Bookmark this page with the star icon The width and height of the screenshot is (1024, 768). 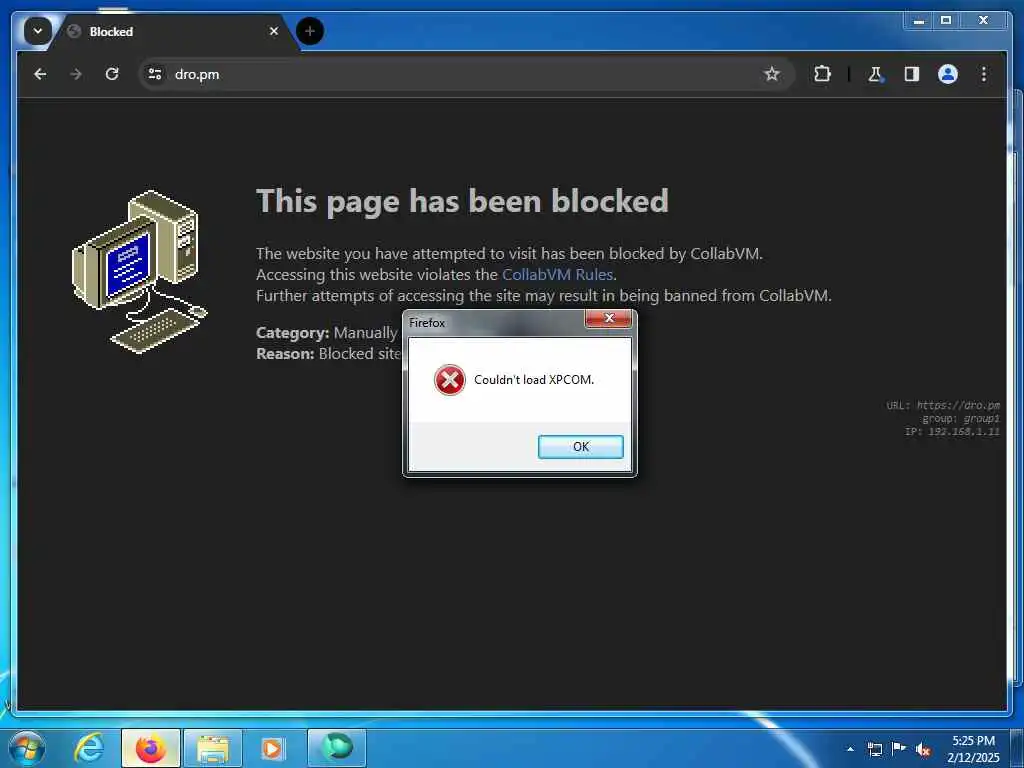772,74
